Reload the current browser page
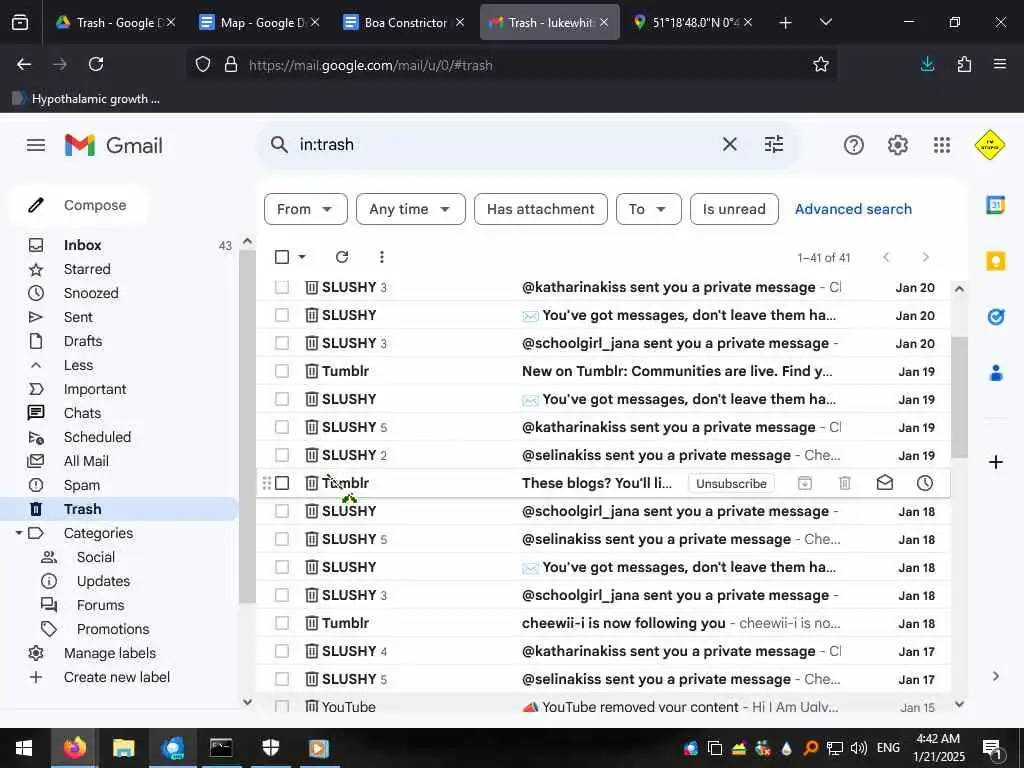The height and width of the screenshot is (768, 1024). click(96, 64)
